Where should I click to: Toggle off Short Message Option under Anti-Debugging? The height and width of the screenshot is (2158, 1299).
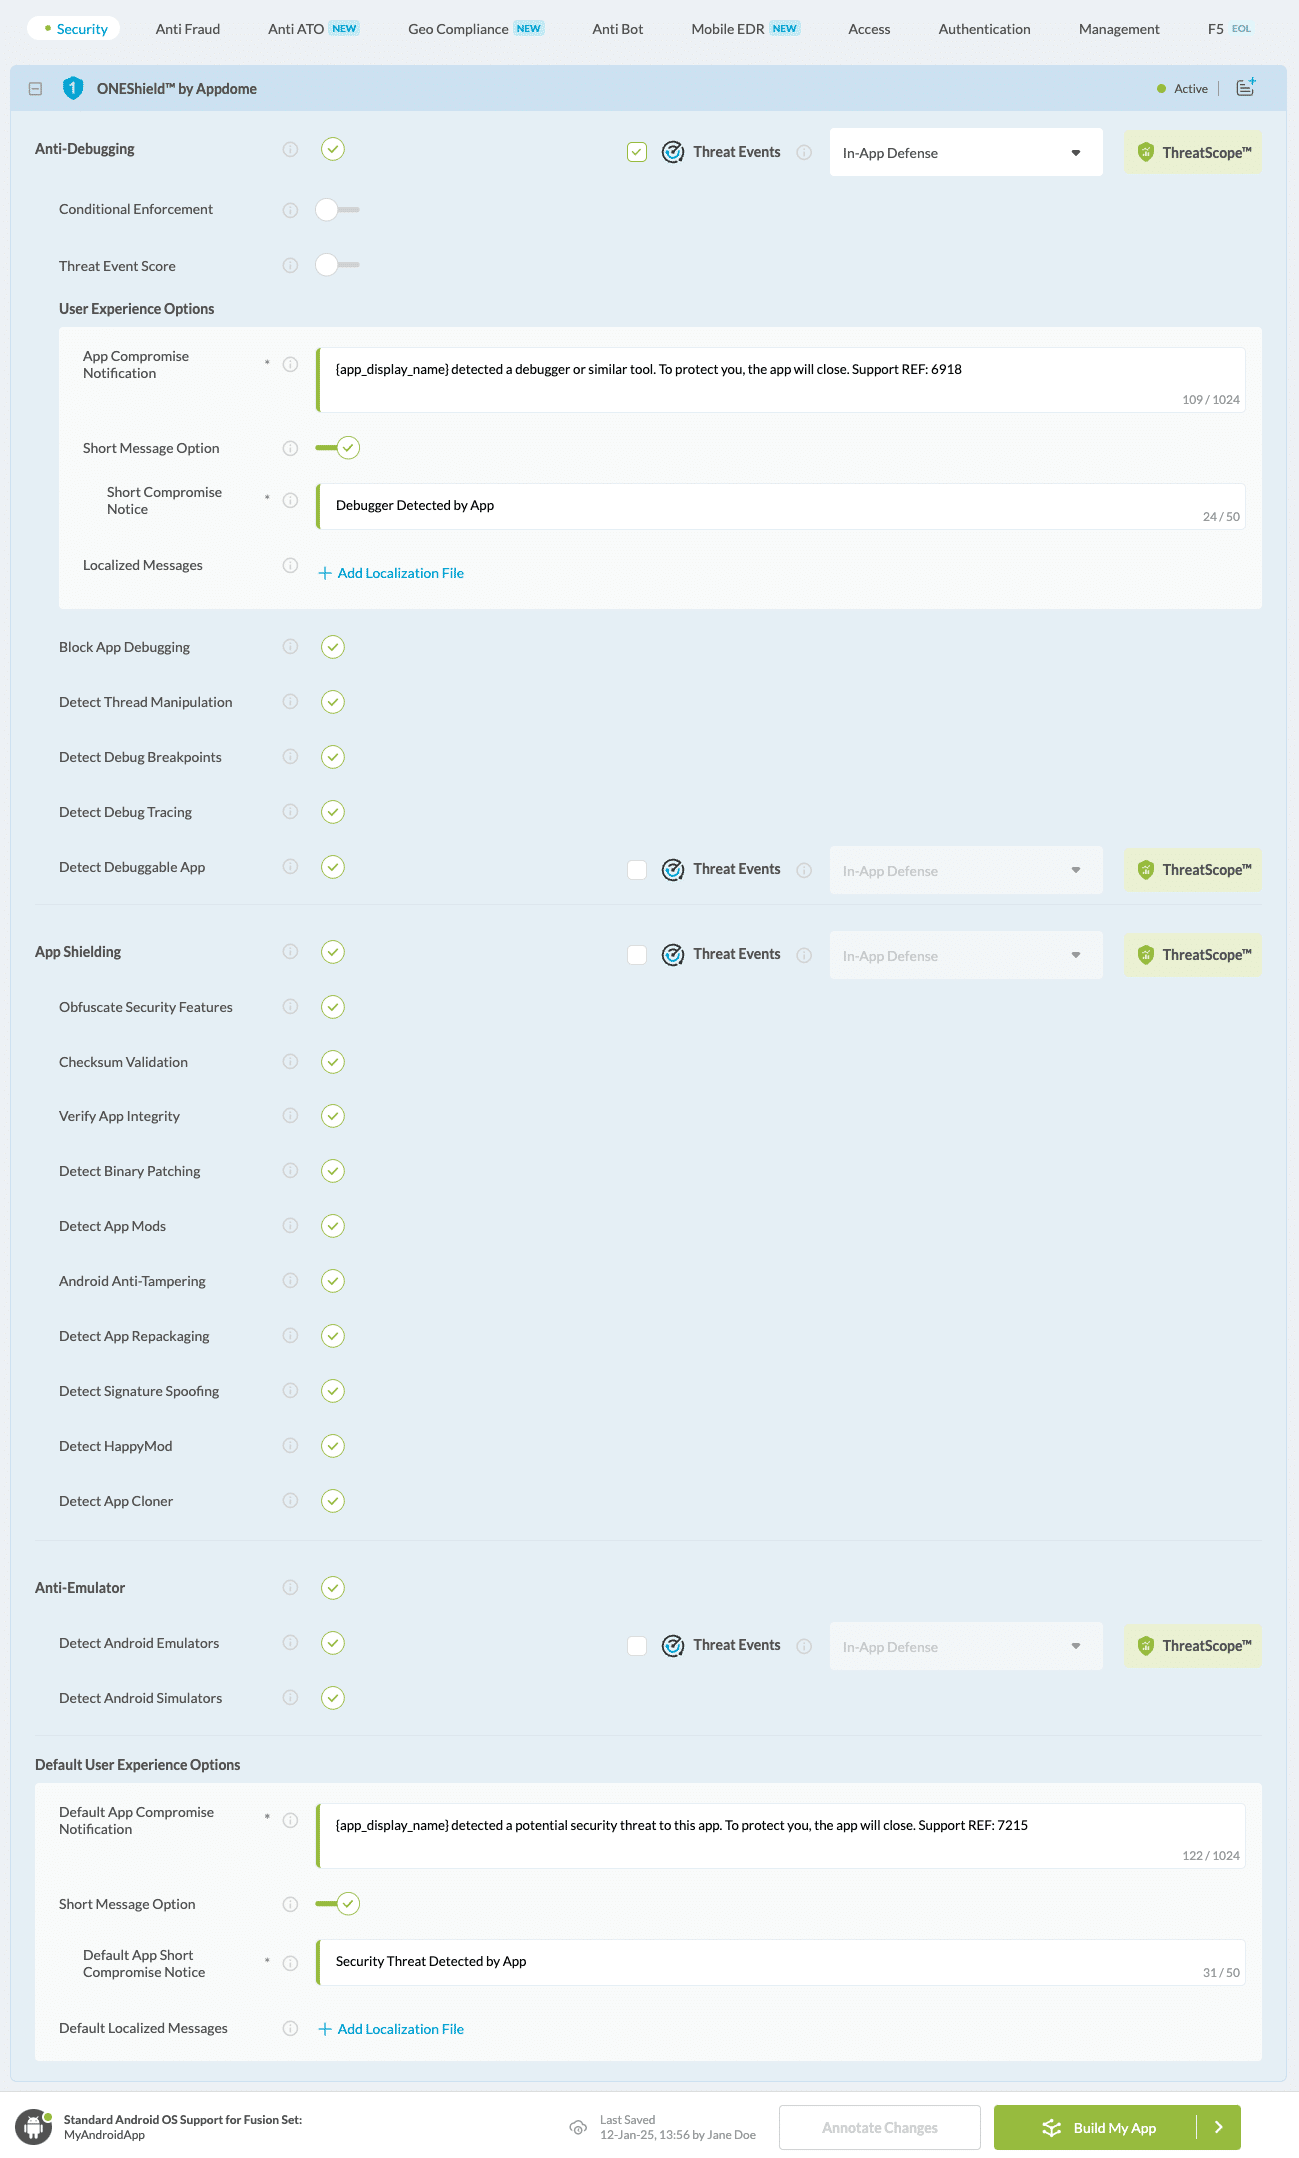coord(337,448)
